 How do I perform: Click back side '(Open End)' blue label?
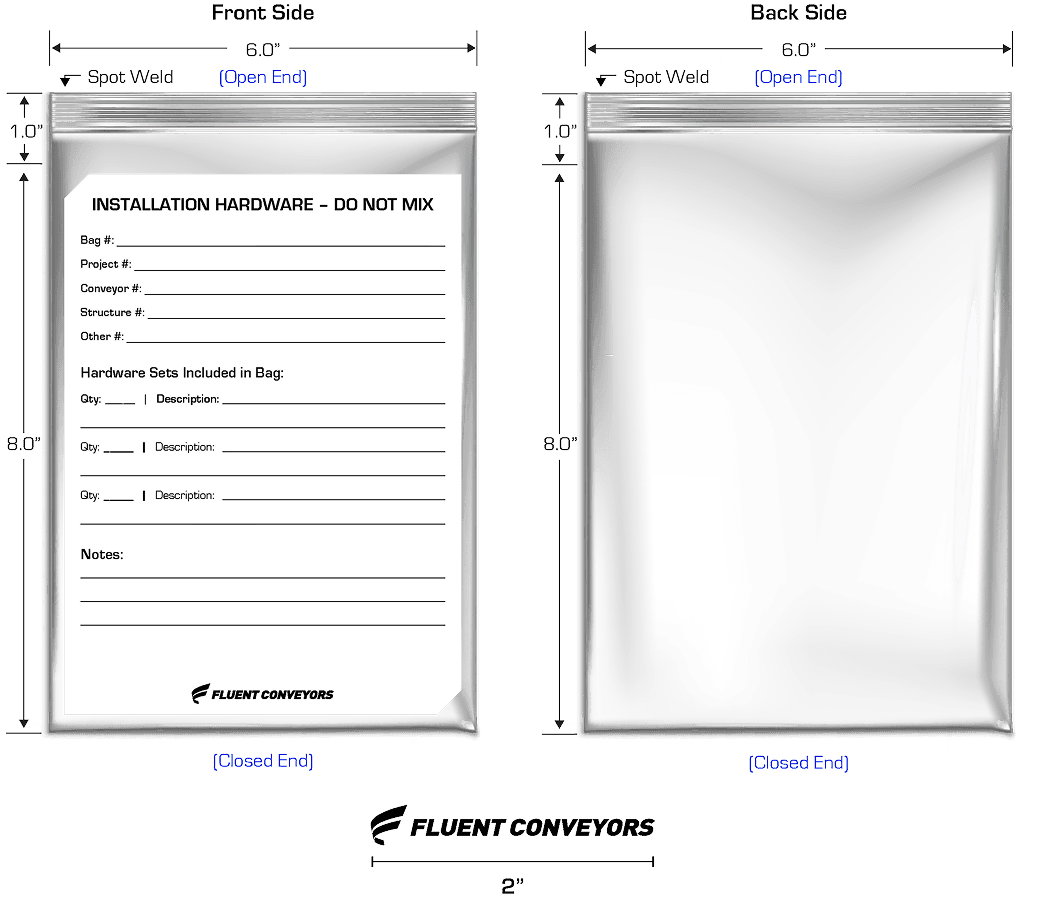pyautogui.click(x=798, y=78)
